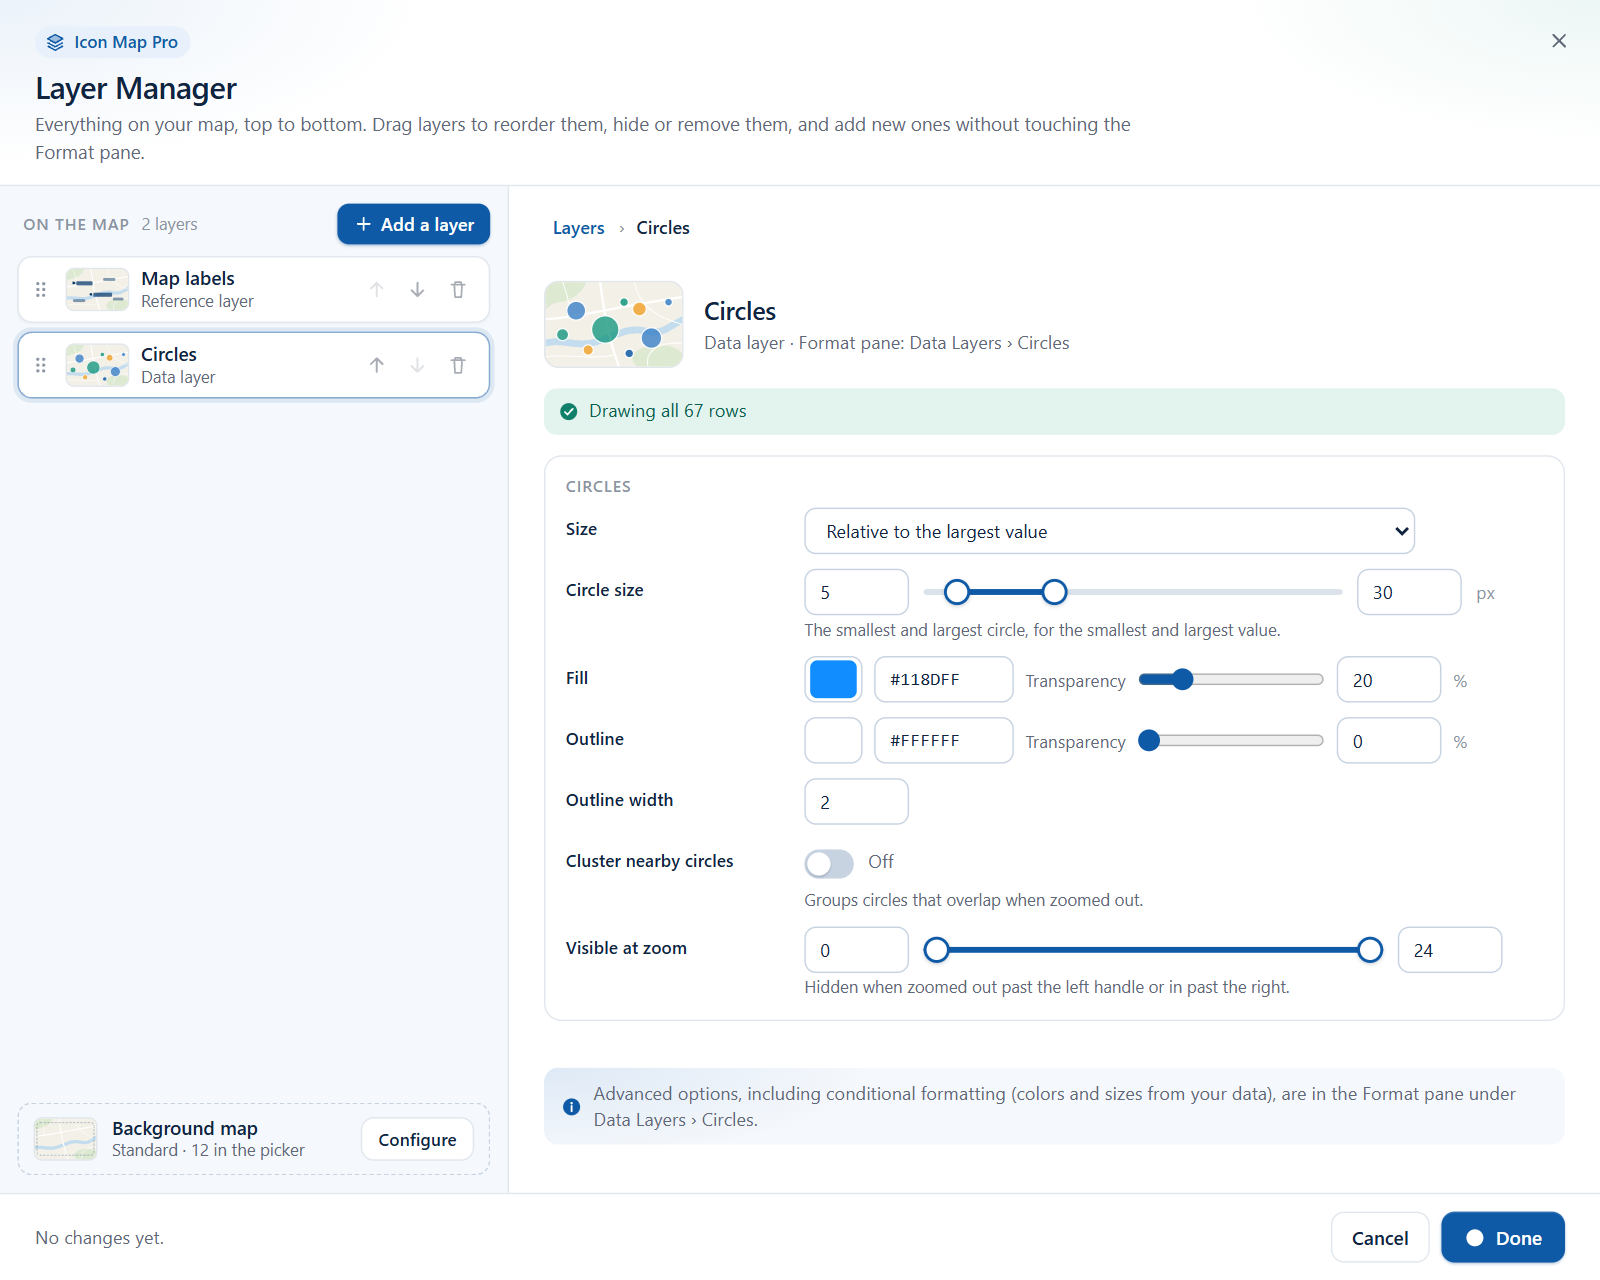Screen dimensions: 1600x1280
Task: Click the minimum zoom field
Action: (856, 950)
